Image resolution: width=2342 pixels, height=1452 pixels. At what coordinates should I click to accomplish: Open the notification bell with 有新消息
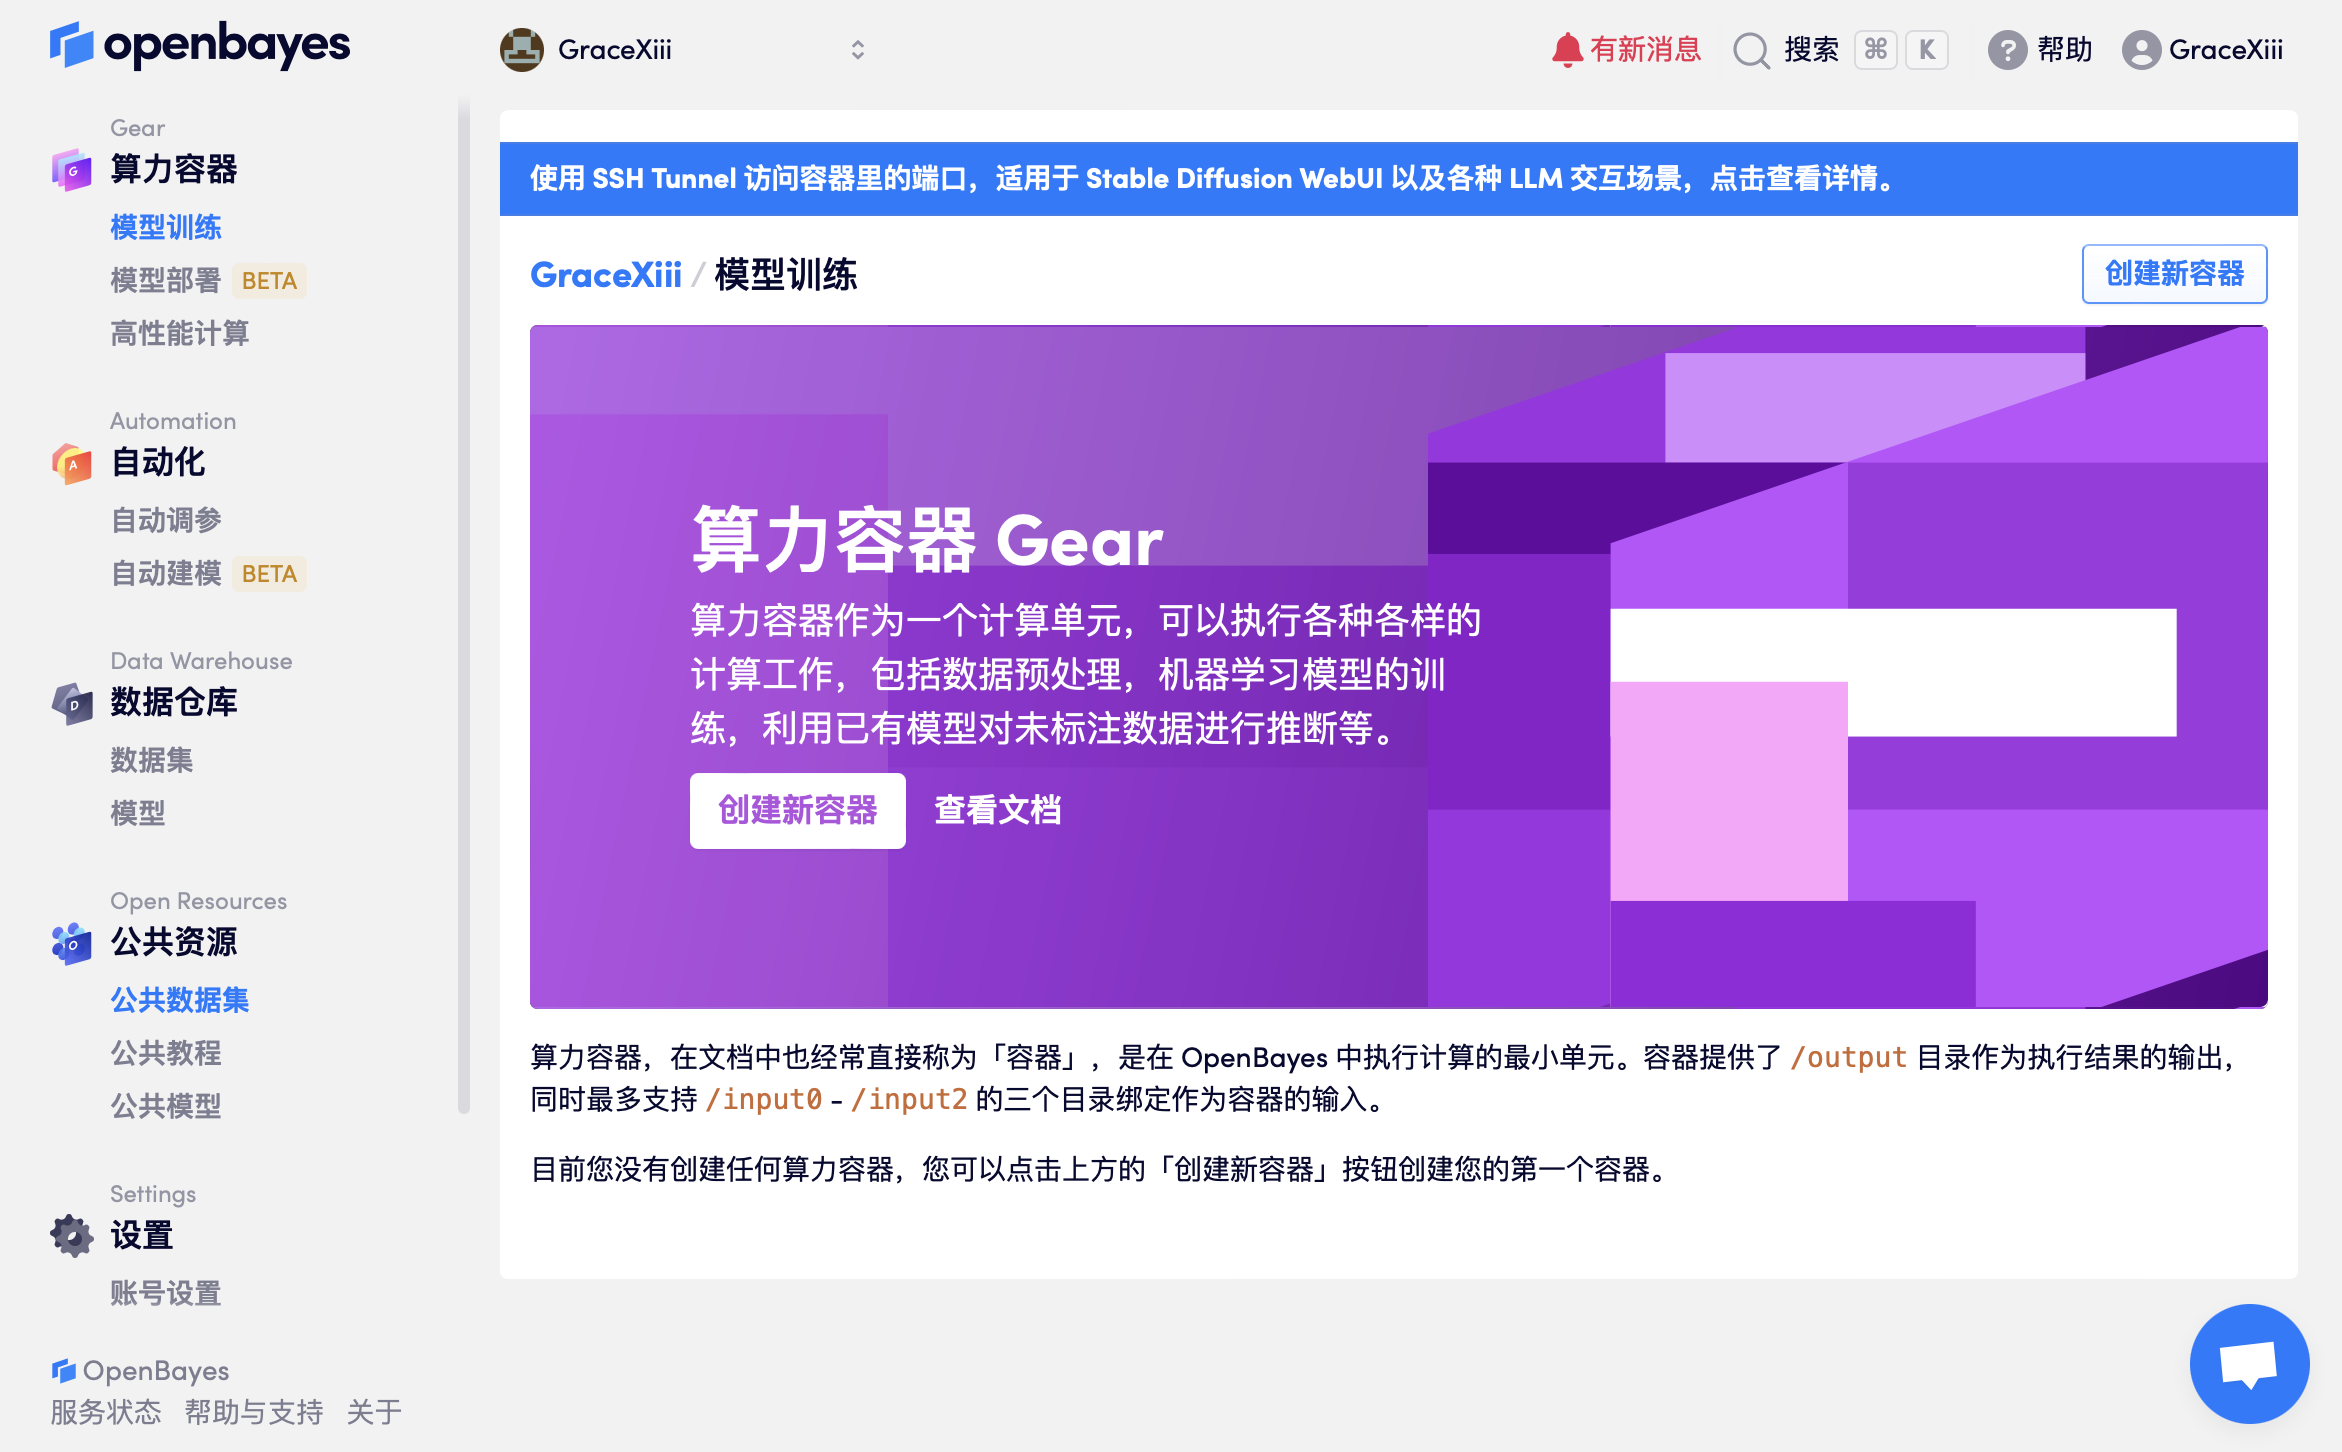point(1568,47)
